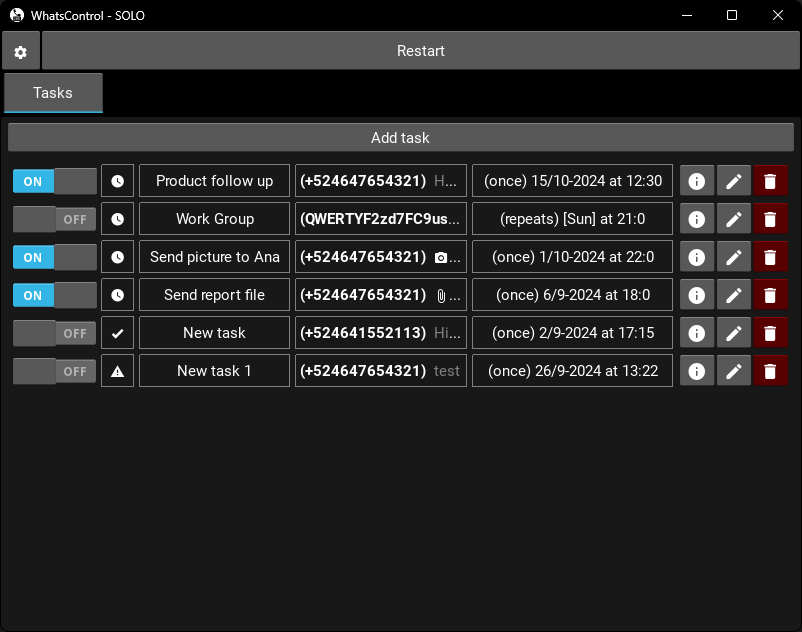Select the Send picture to Ana name field
This screenshot has height=632, width=802.
point(214,257)
